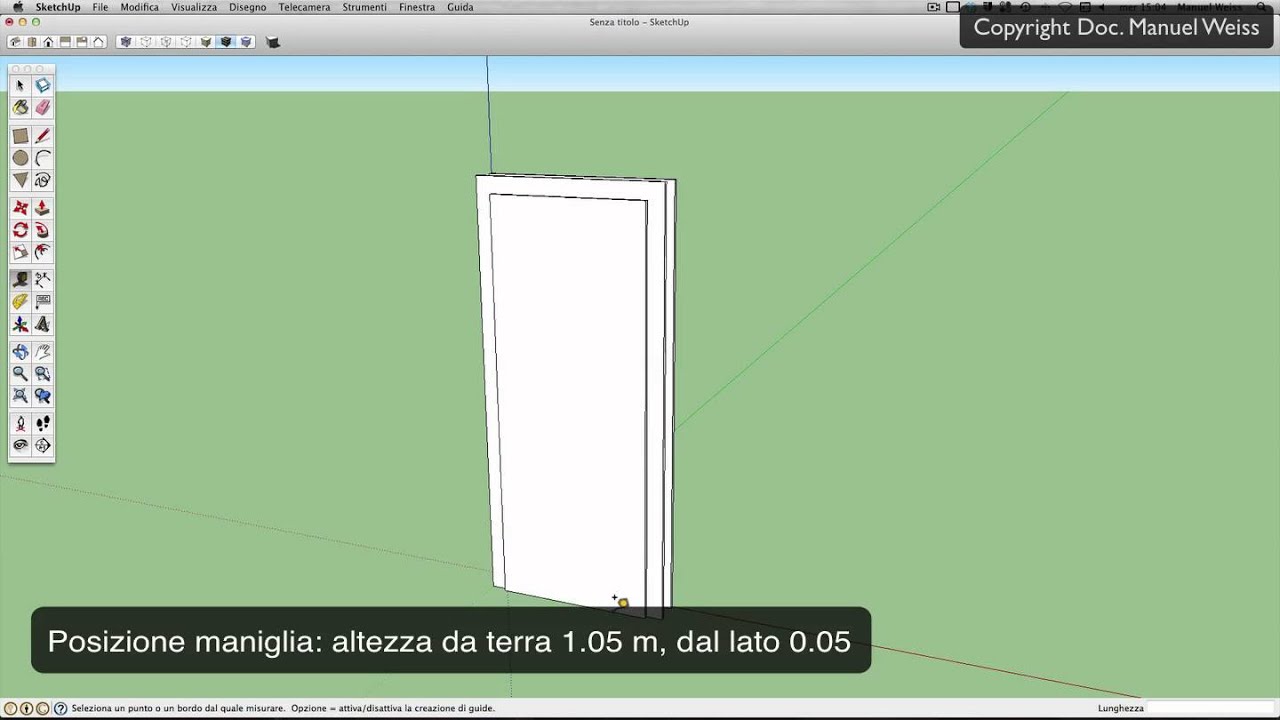Switch to Right standard view

coord(65,42)
